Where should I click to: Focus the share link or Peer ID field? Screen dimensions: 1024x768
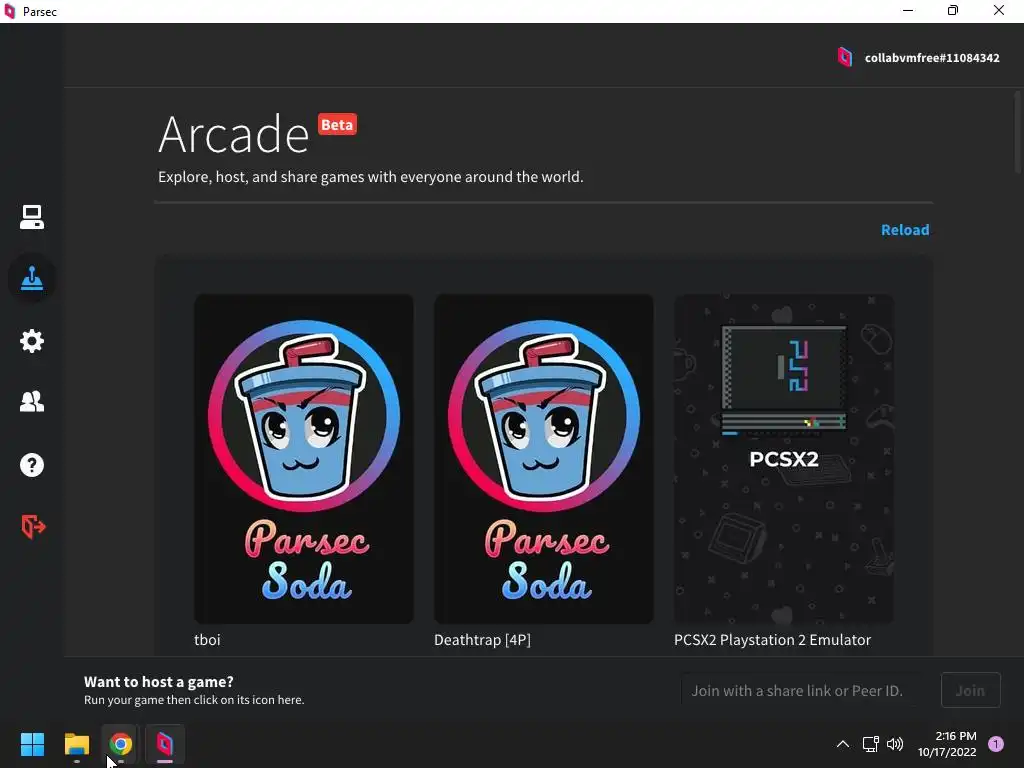point(807,690)
